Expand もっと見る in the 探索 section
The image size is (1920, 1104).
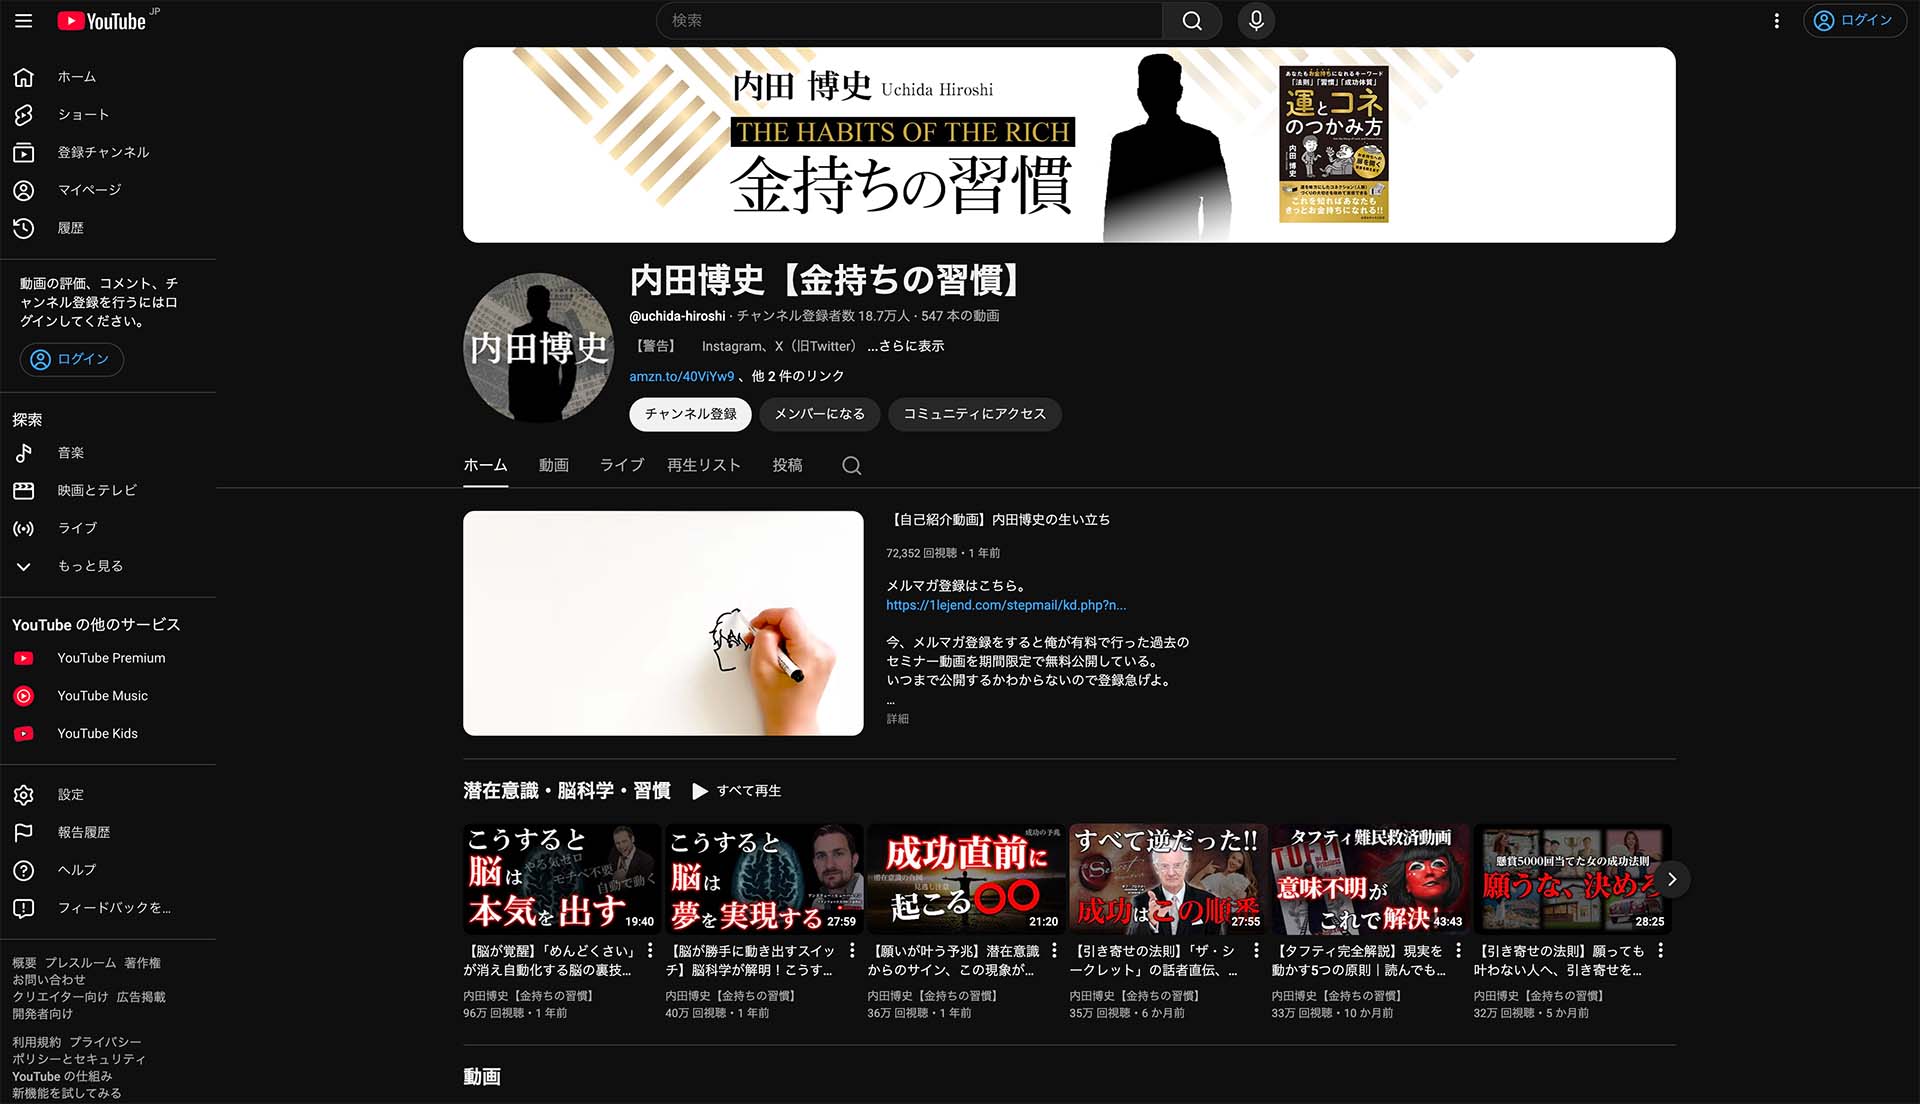coord(89,565)
